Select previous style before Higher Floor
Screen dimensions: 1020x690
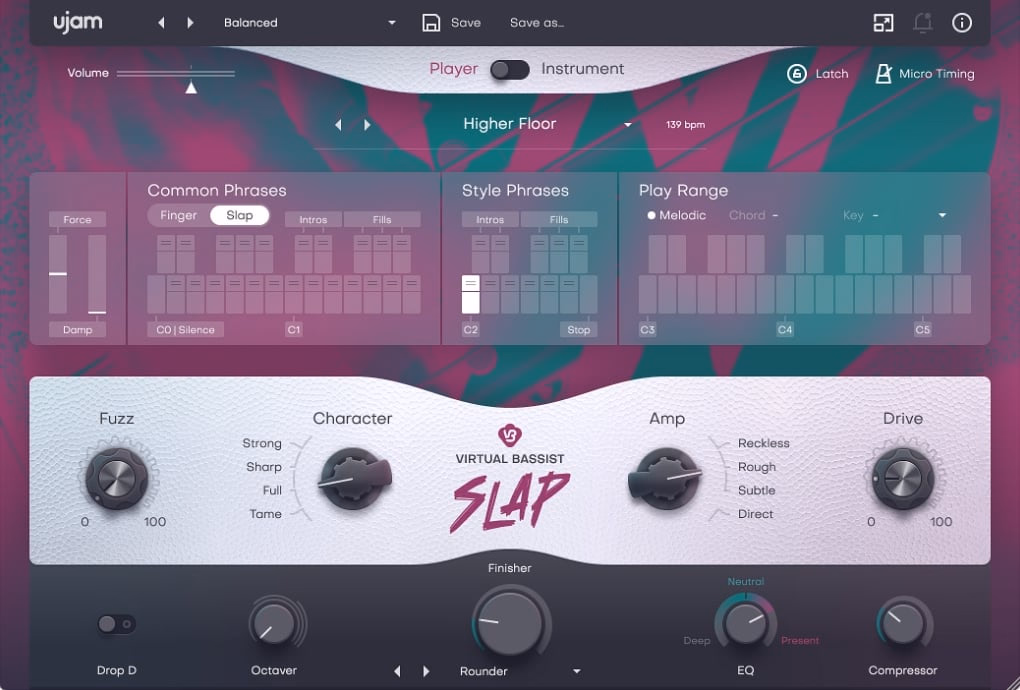[x=338, y=124]
